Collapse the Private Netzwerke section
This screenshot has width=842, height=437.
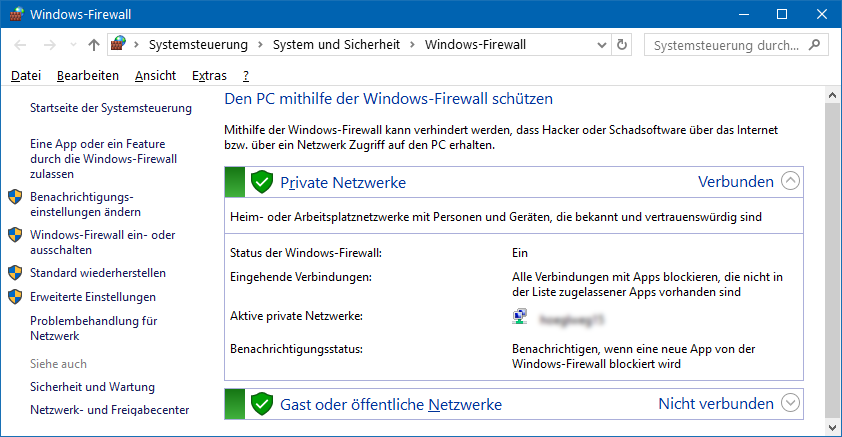coord(790,182)
